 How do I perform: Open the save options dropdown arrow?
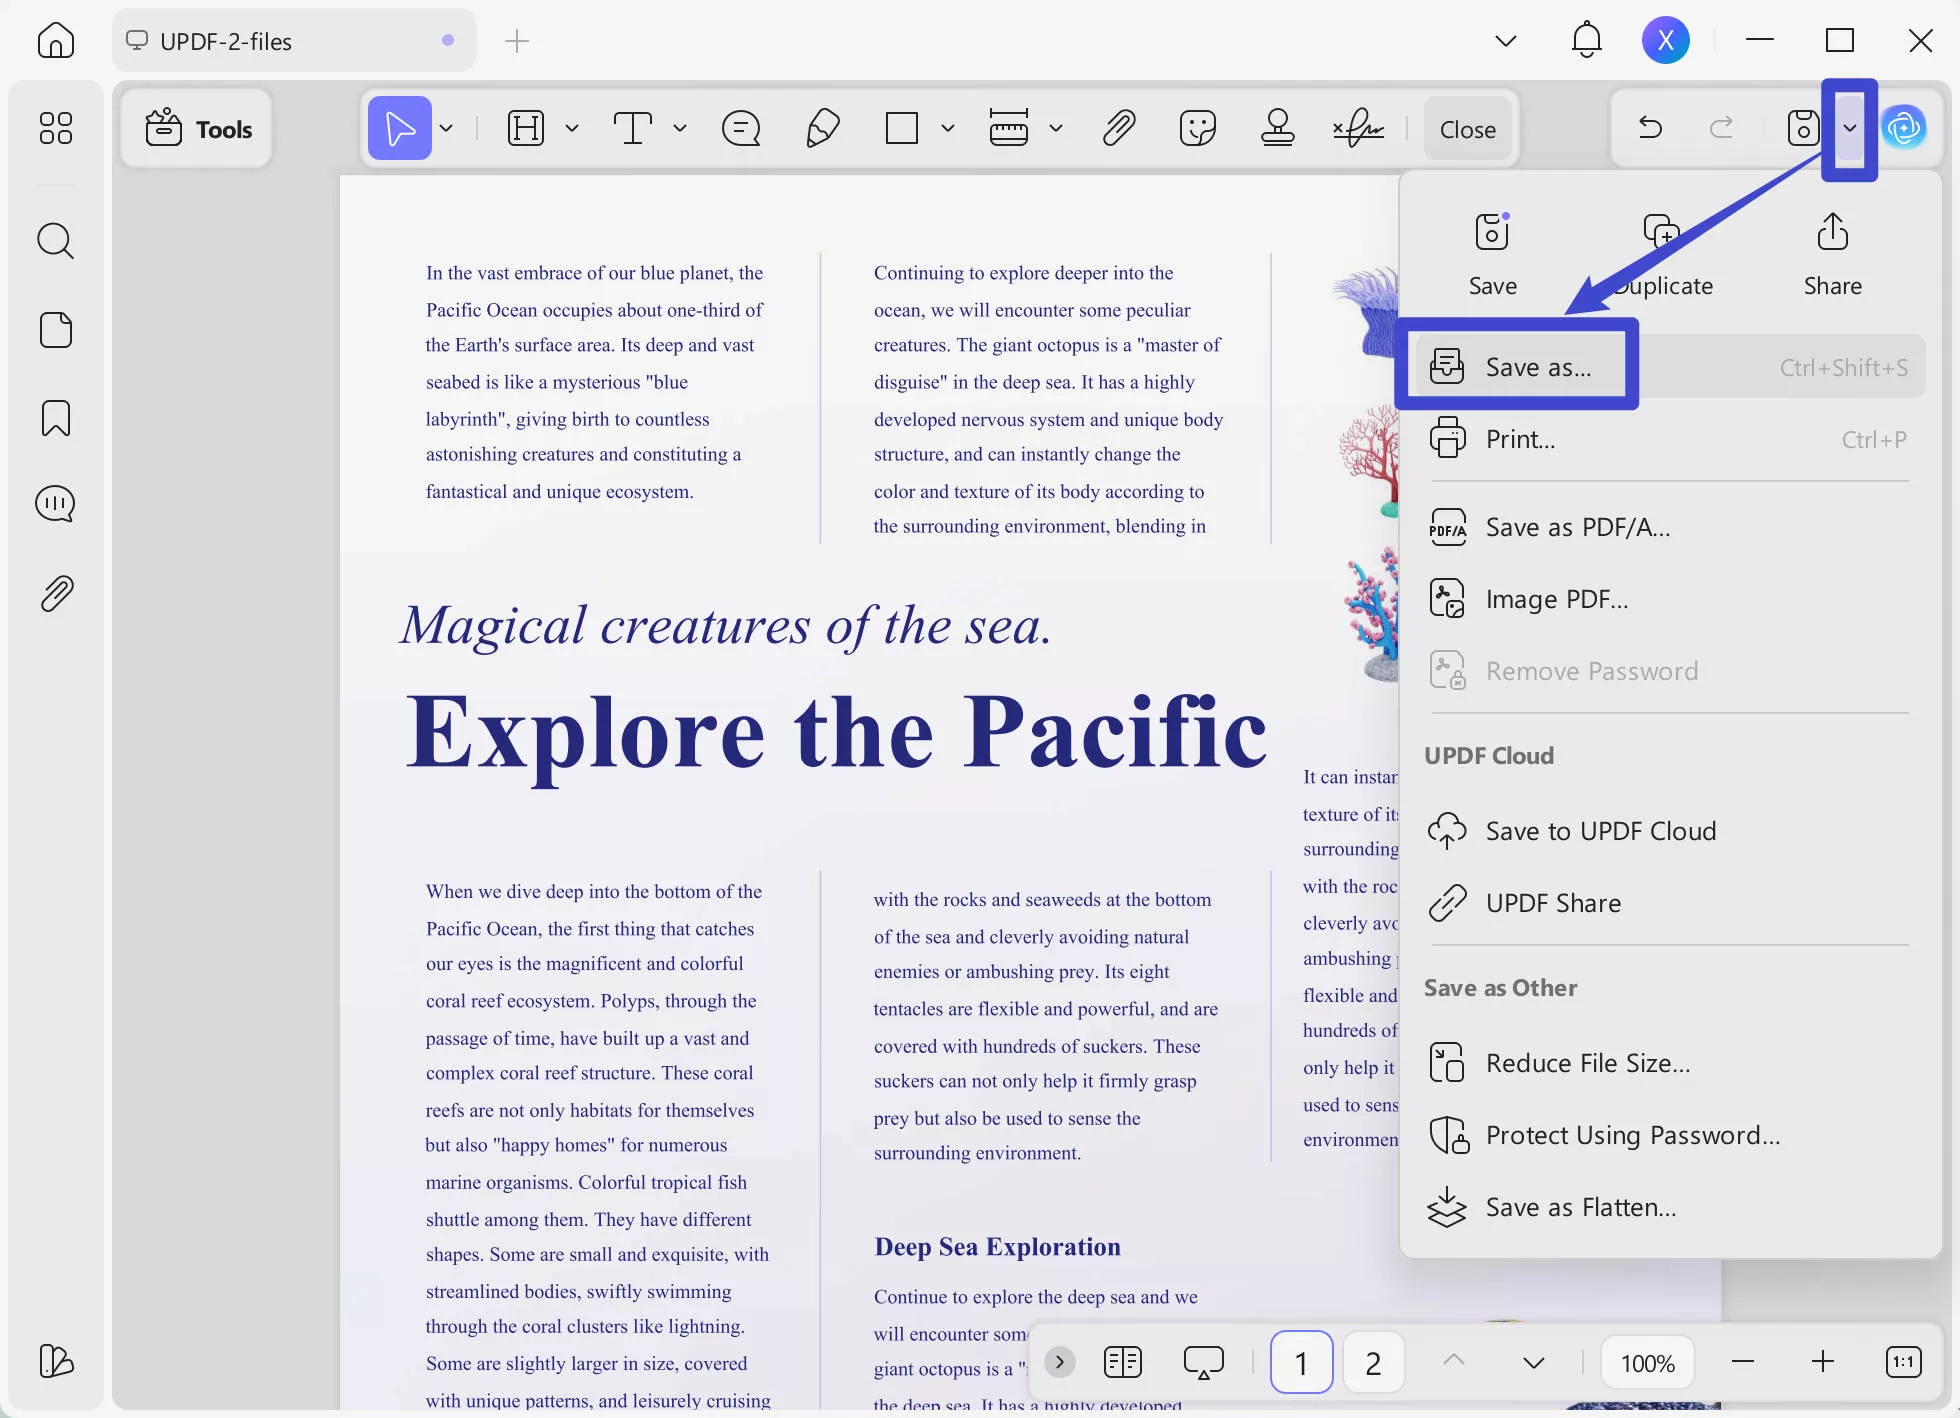1848,128
